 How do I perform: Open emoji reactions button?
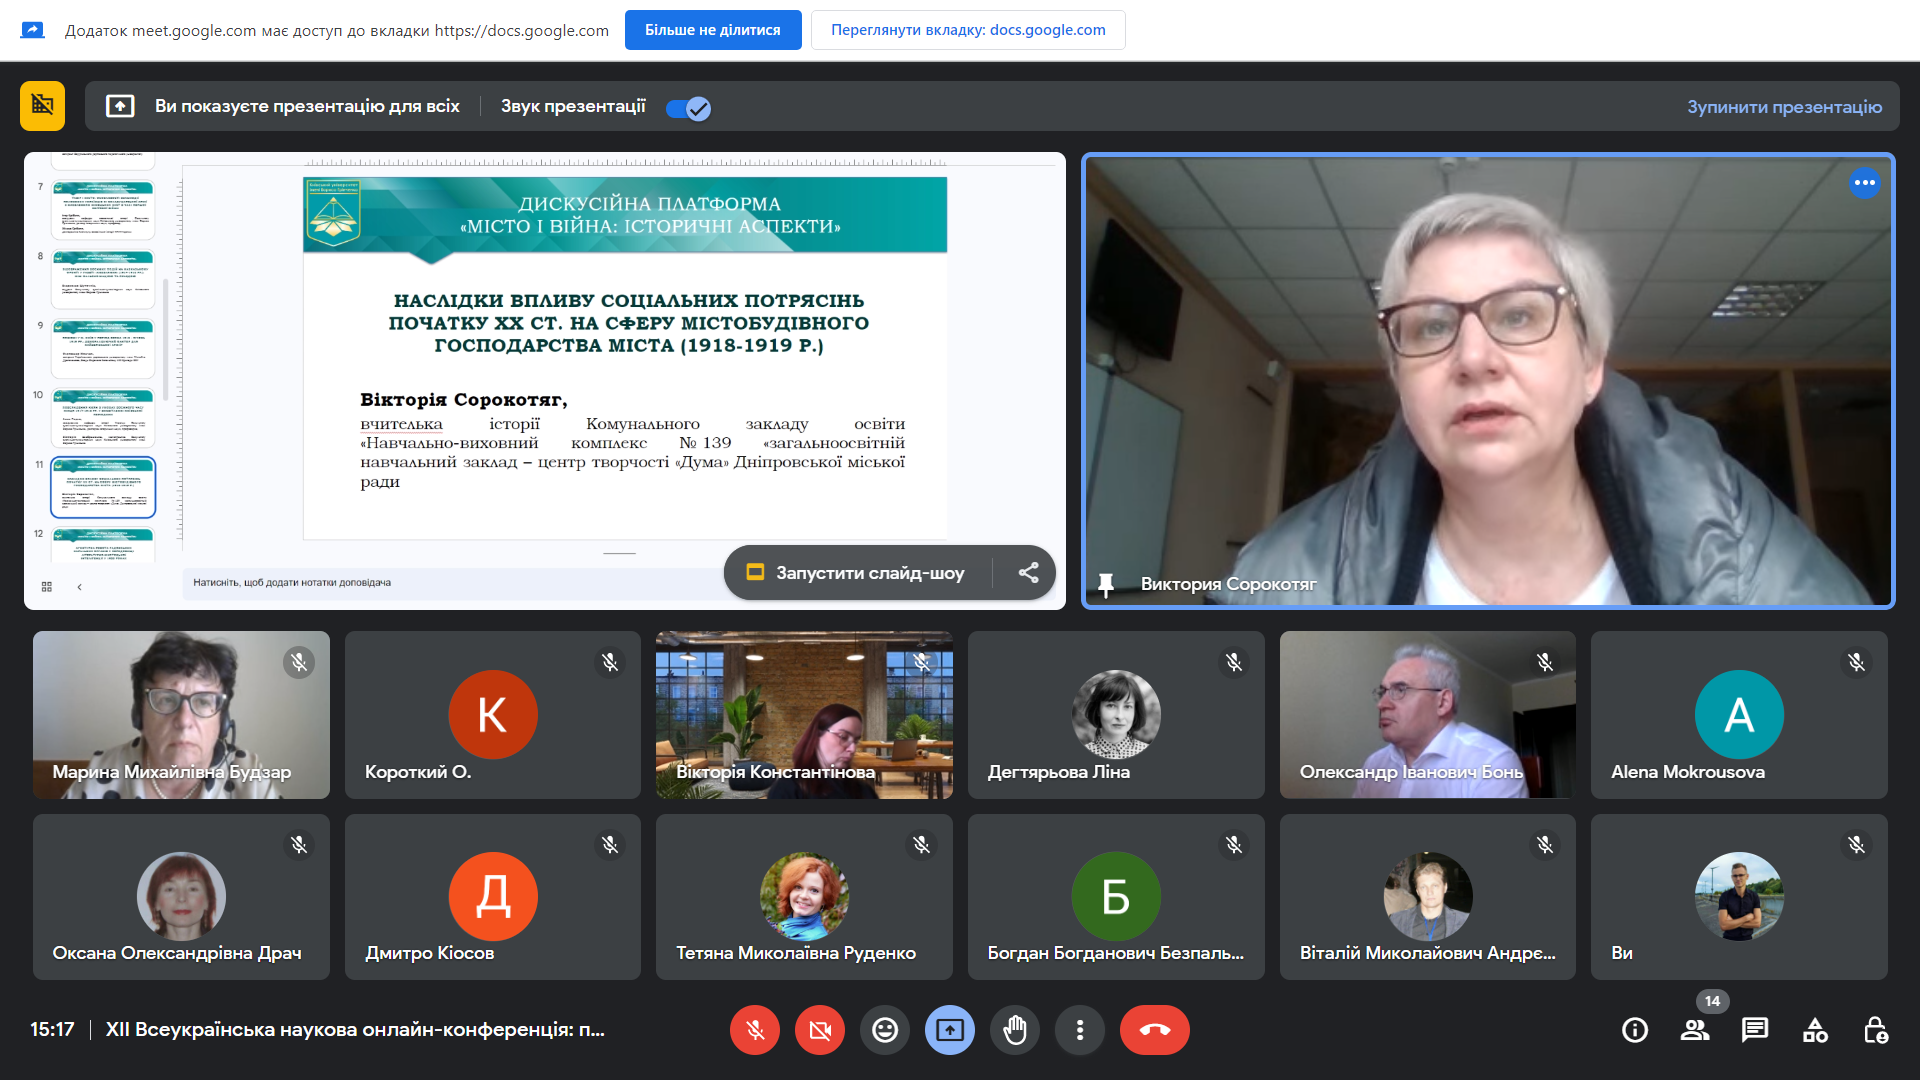(885, 1030)
